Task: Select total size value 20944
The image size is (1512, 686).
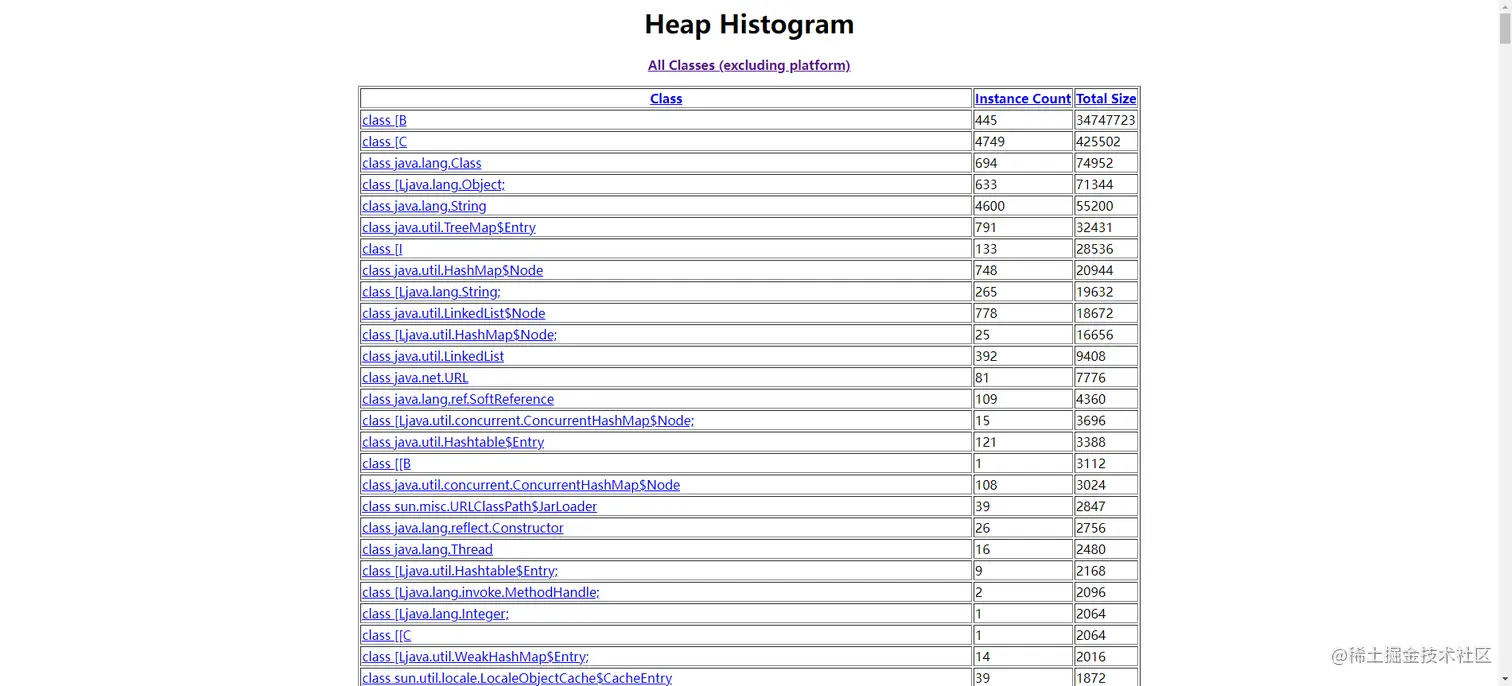Action: [x=1094, y=270]
